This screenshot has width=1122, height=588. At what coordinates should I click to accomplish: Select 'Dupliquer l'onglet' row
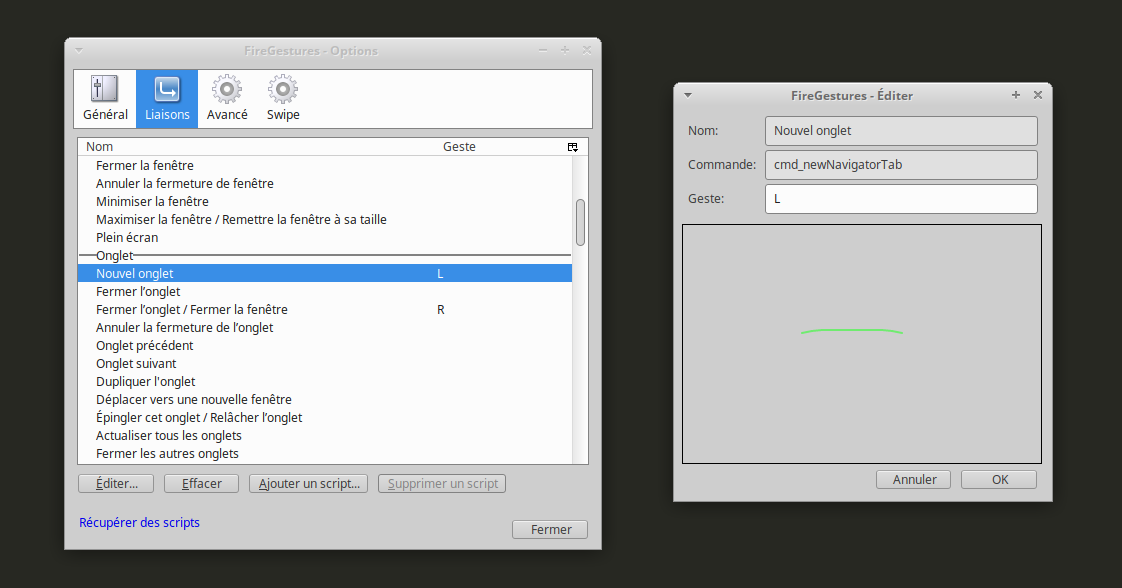tap(325, 381)
